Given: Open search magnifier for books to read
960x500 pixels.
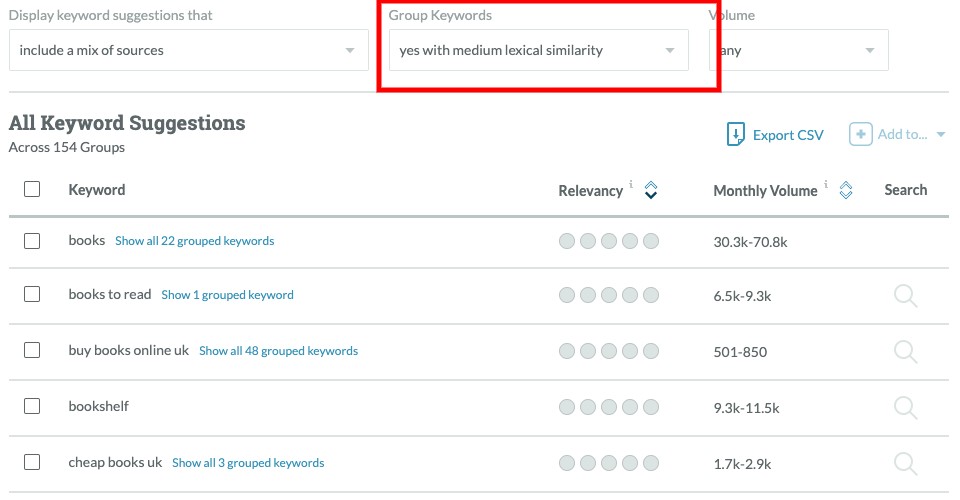Looking at the screenshot, I should [x=906, y=296].
